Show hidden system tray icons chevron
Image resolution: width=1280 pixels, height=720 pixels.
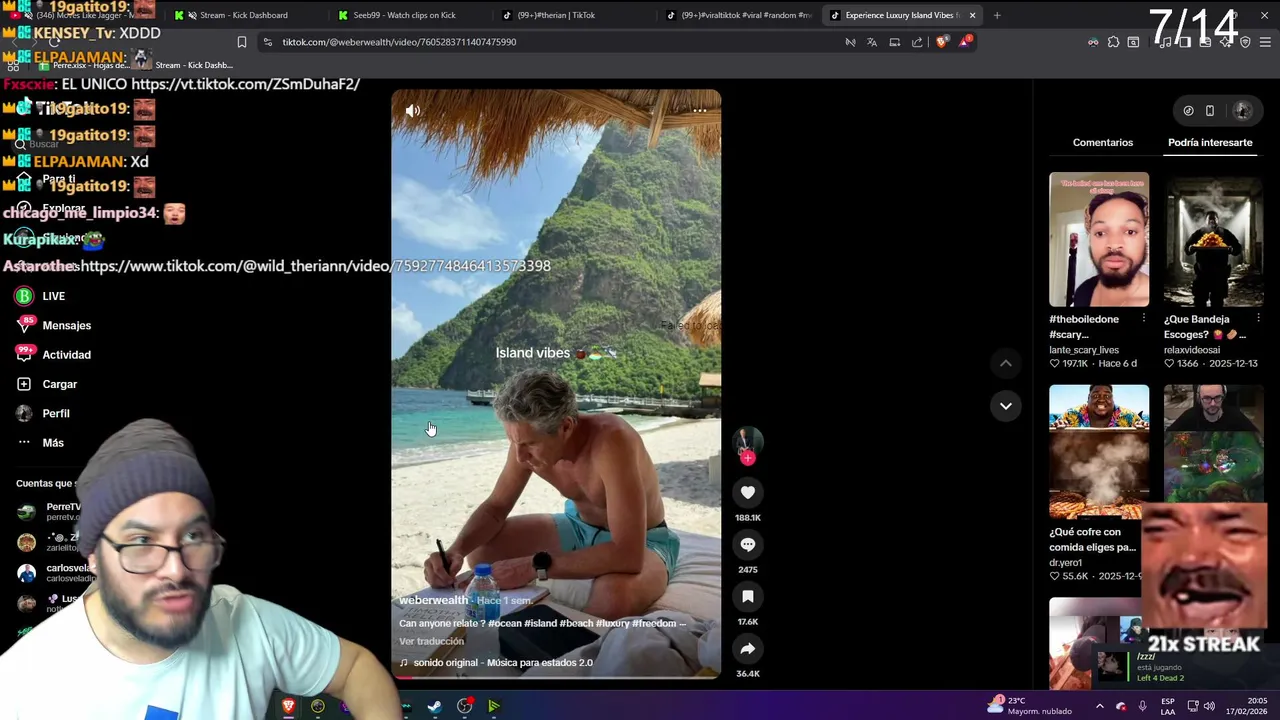coord(1099,706)
